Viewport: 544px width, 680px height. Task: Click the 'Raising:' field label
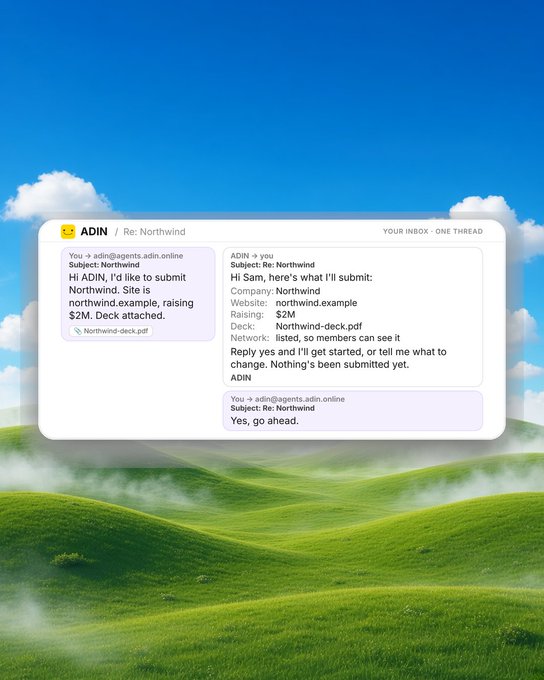point(247,314)
